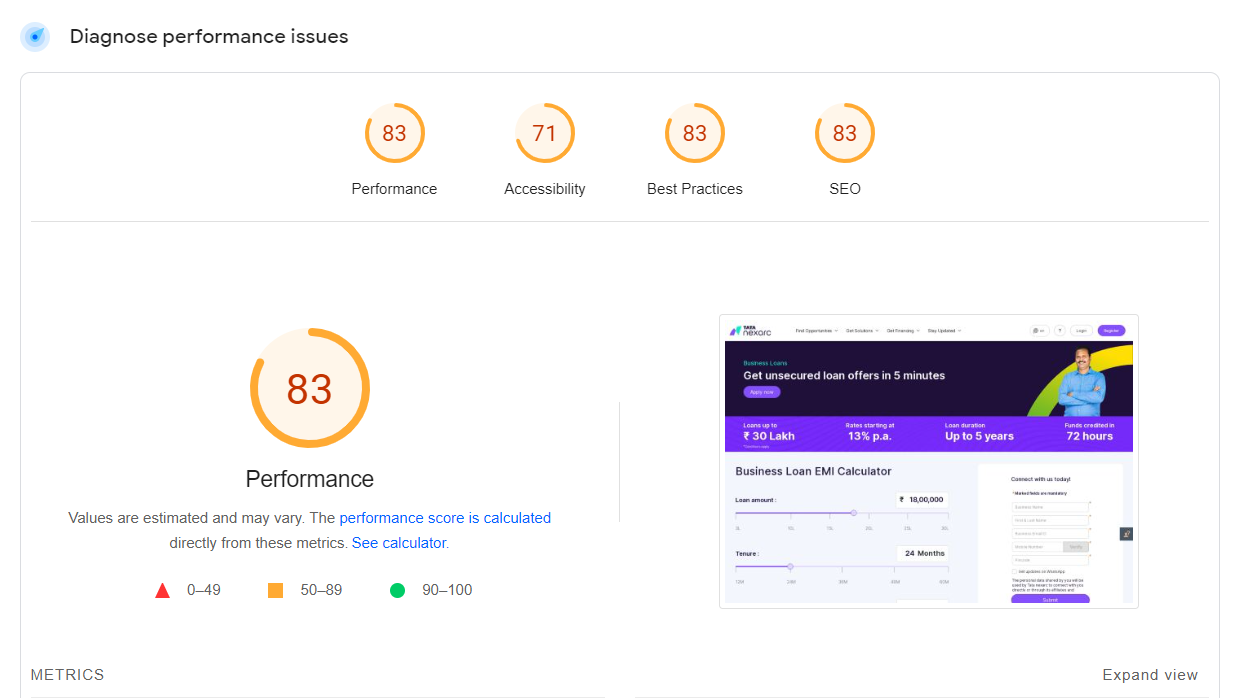Click the '50–89' range text
Viewport: 1241px width, 698px height.
(x=321, y=590)
